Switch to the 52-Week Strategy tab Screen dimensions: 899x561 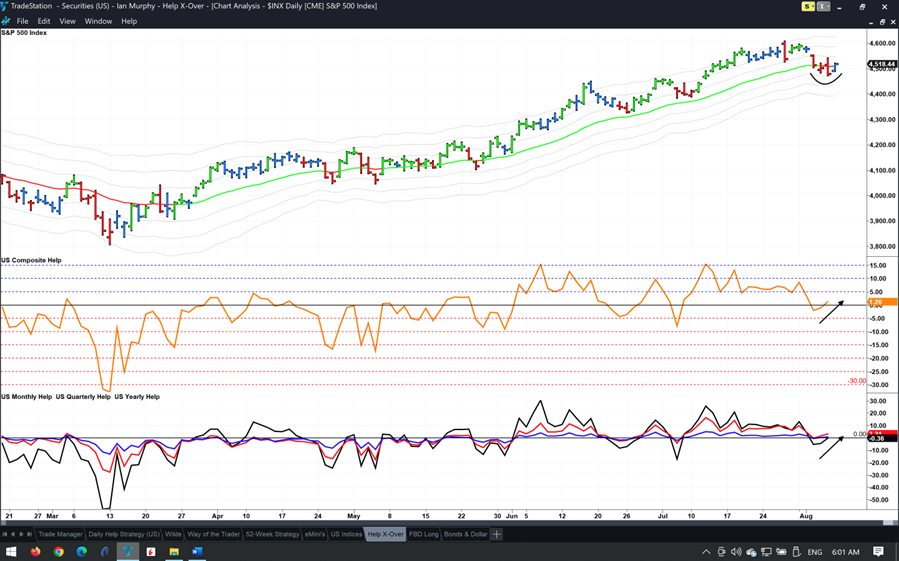click(270, 534)
